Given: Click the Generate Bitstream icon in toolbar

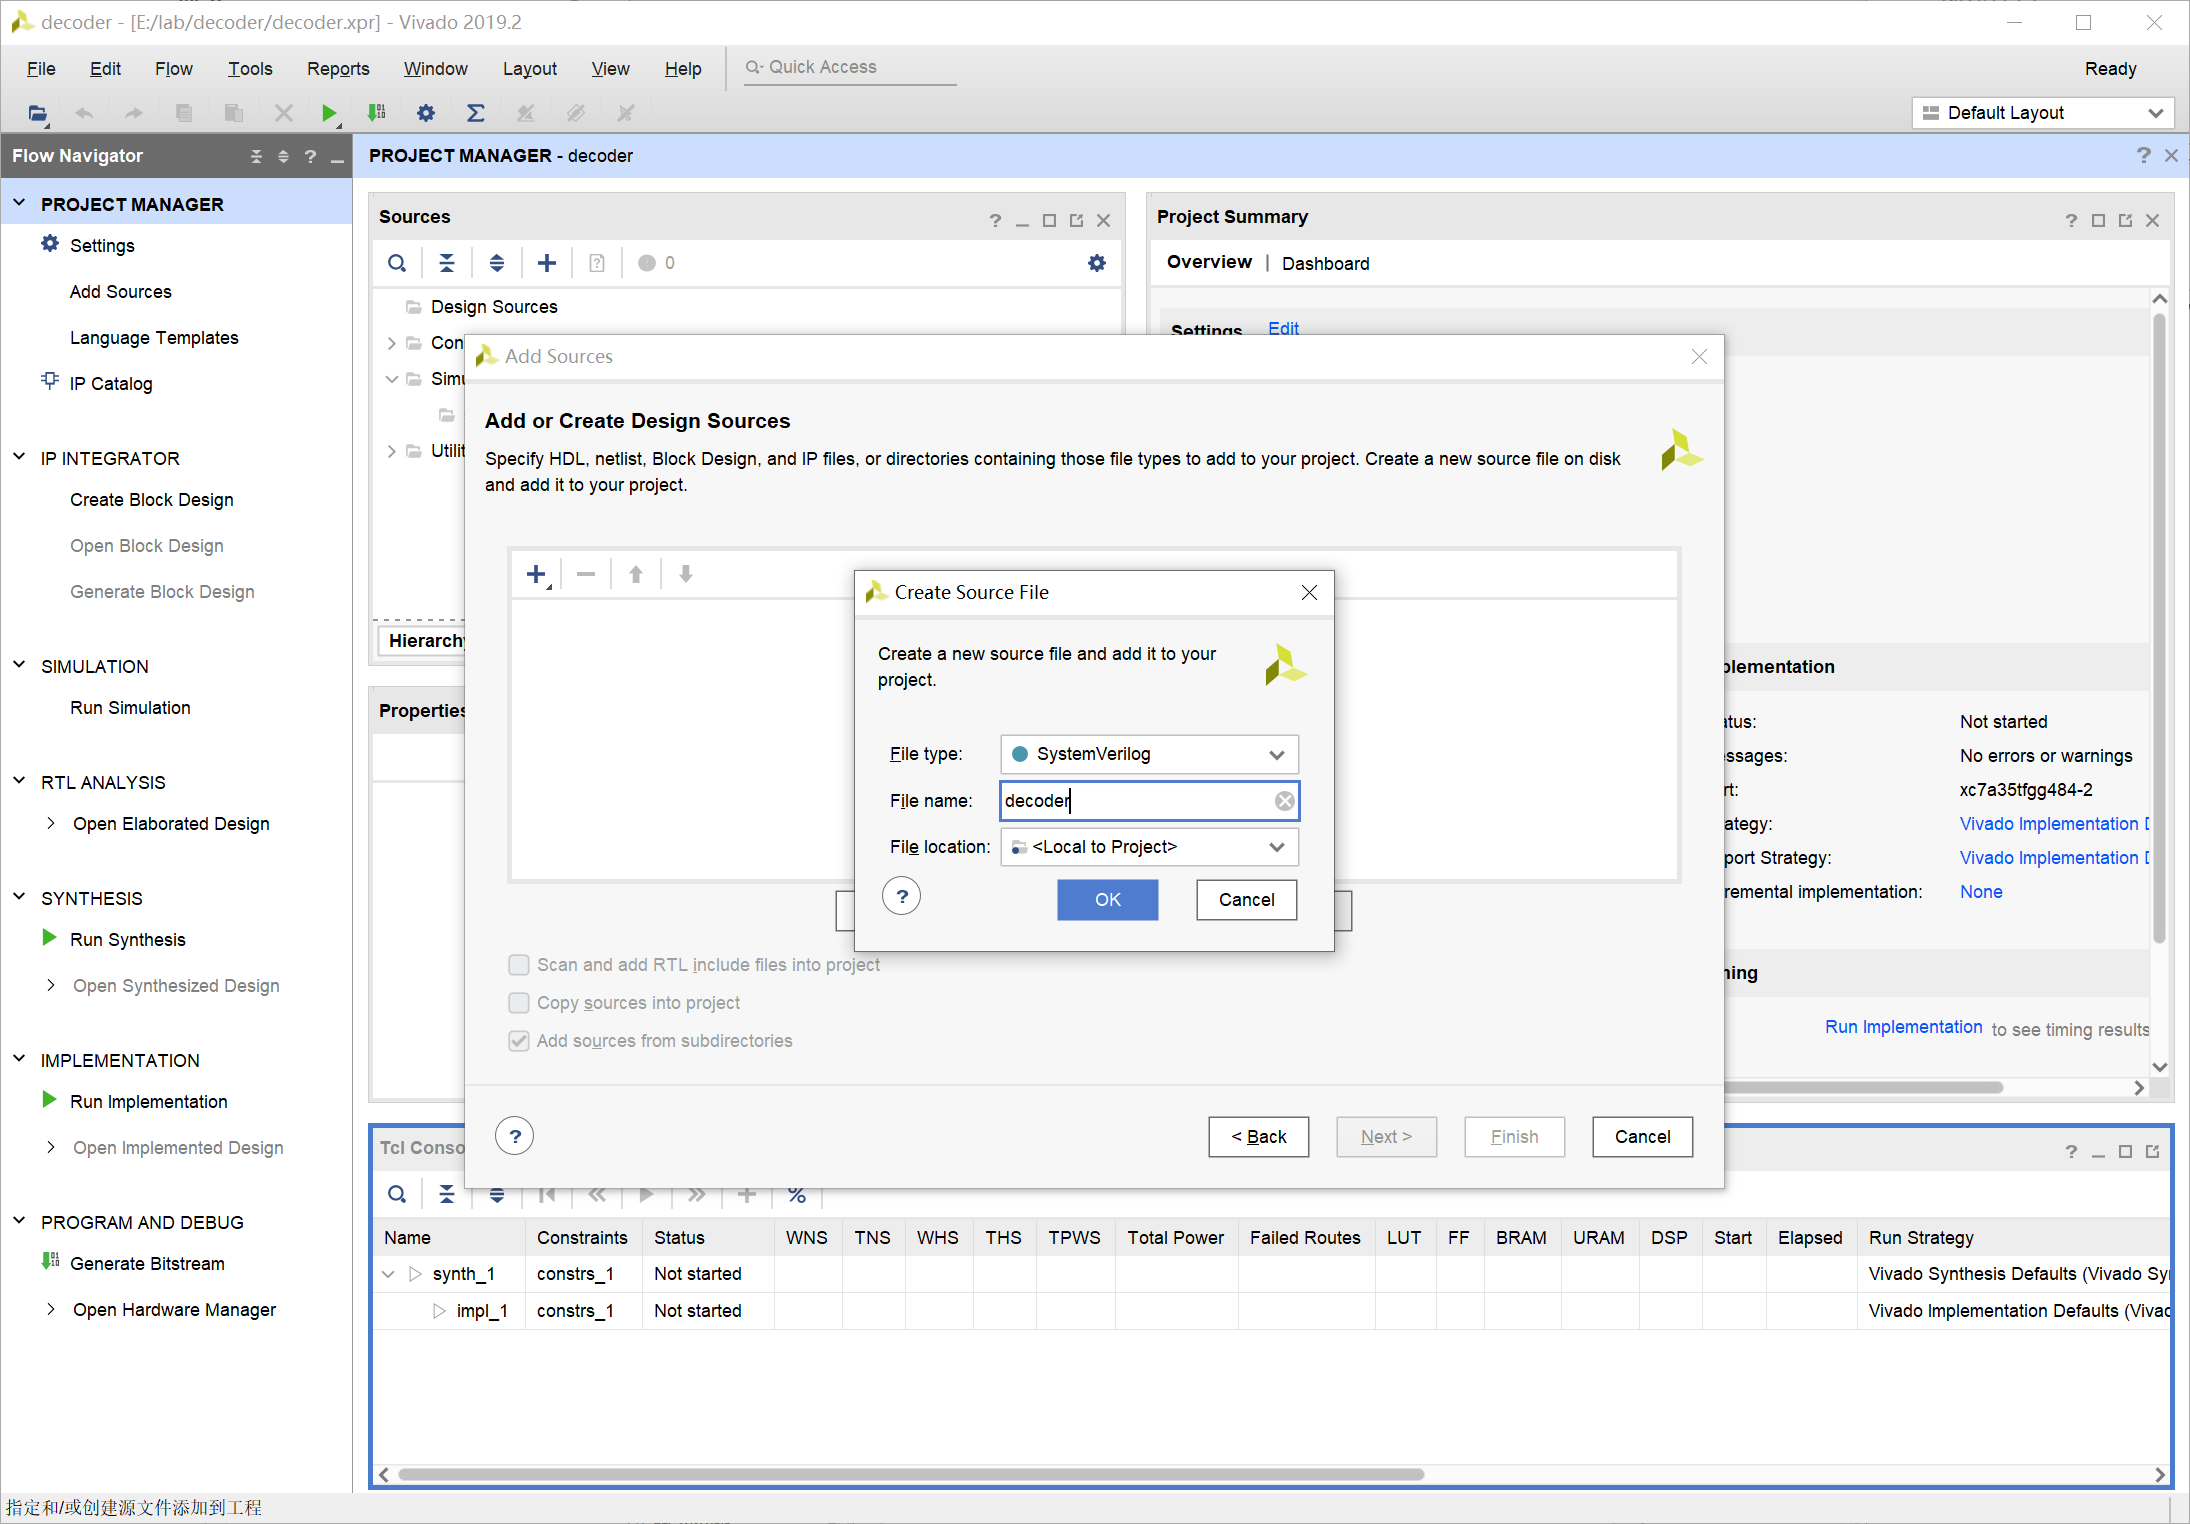Looking at the screenshot, I should pos(376,113).
